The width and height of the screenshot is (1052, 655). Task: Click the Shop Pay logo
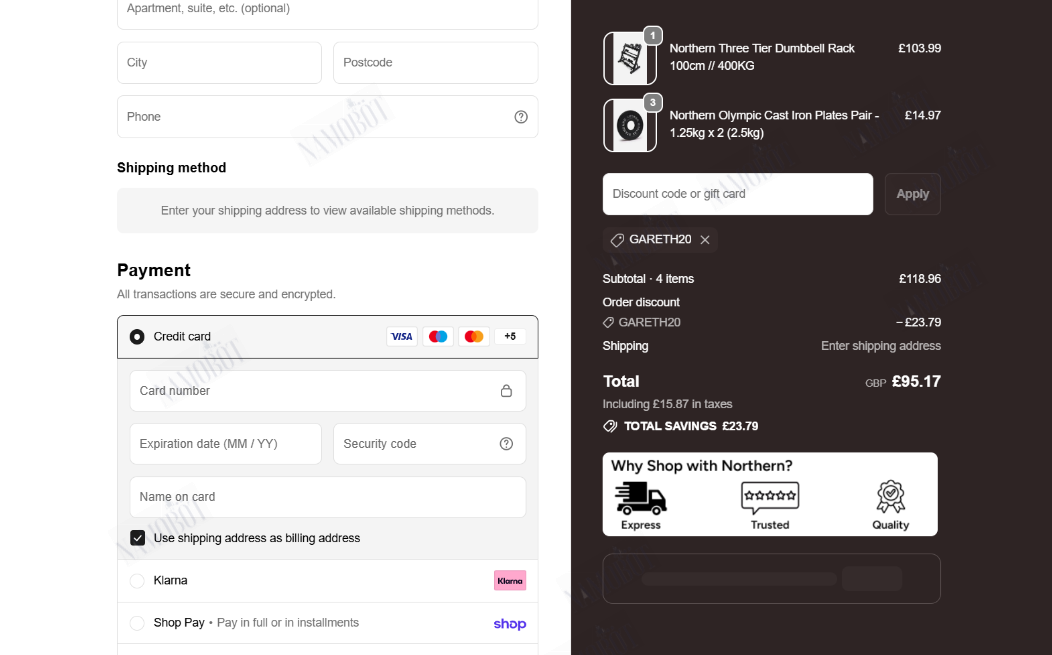[x=510, y=623]
